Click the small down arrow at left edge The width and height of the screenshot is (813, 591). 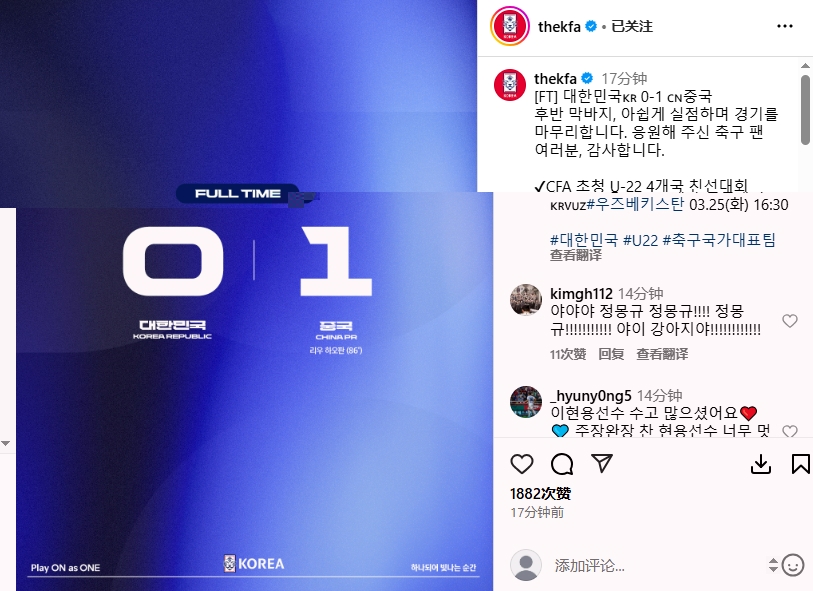tap(6, 443)
